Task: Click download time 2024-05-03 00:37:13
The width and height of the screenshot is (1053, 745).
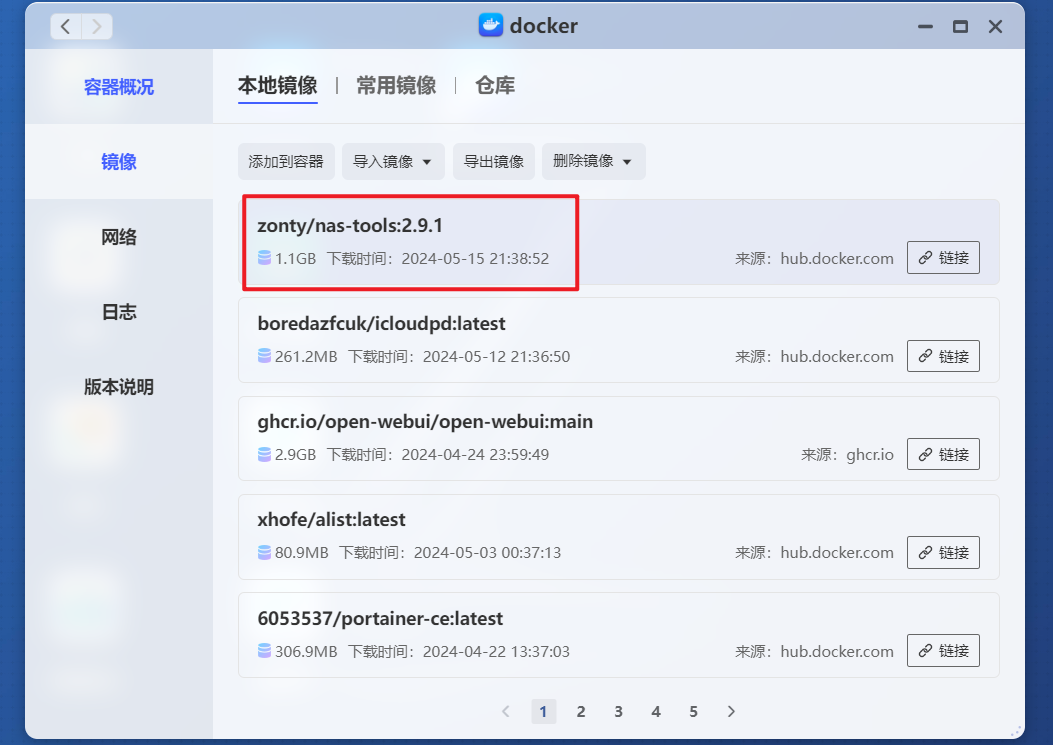Action: pyautogui.click(x=487, y=553)
